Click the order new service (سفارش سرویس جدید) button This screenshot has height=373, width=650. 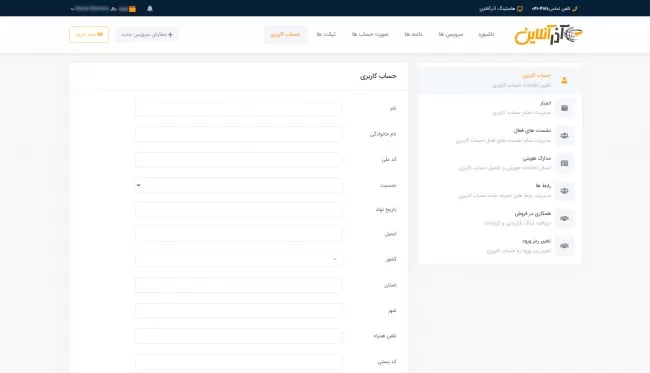(x=147, y=34)
